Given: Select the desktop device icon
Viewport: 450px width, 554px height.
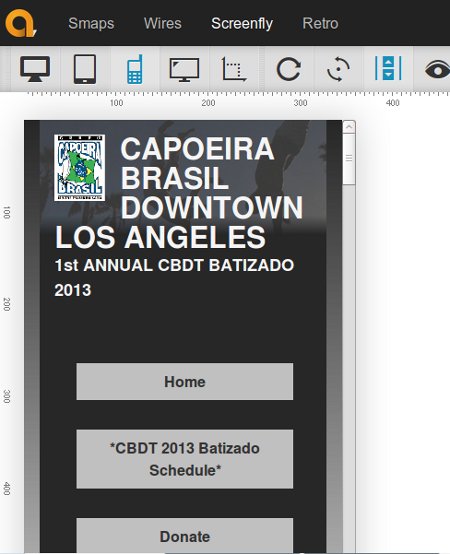Looking at the screenshot, I should [x=35, y=69].
